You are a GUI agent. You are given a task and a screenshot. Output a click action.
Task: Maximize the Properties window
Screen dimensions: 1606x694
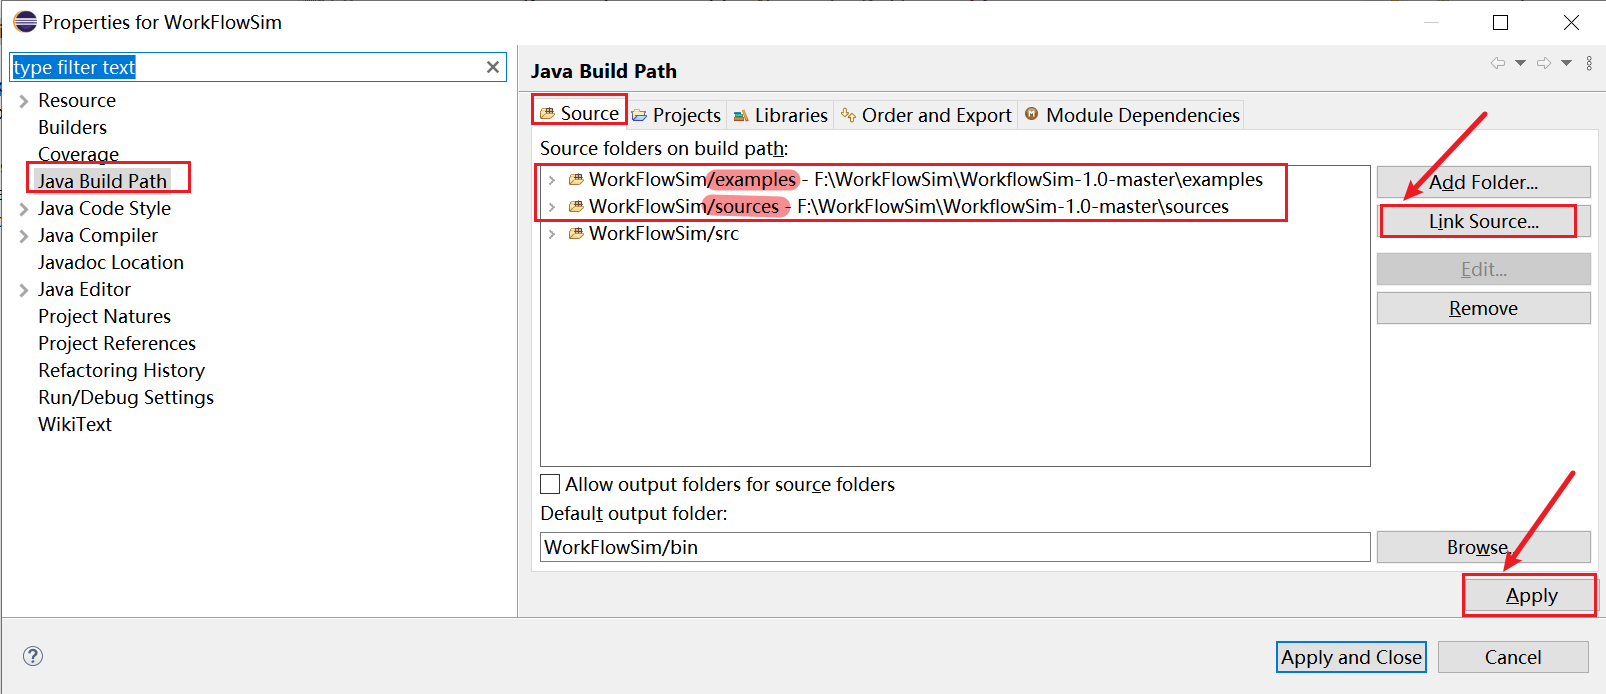[x=1500, y=22]
